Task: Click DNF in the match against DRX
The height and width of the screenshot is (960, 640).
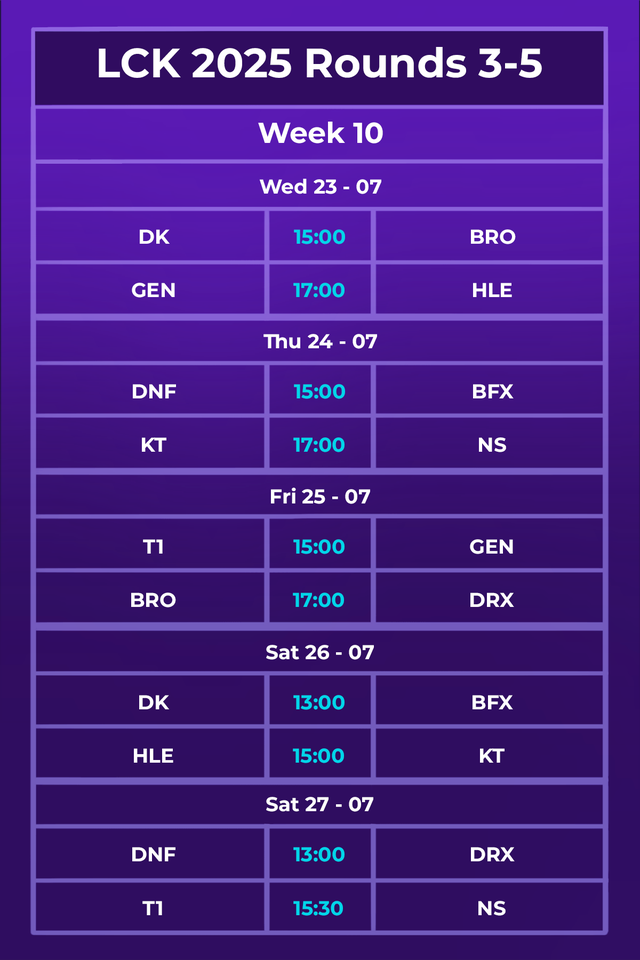Action: click(153, 855)
